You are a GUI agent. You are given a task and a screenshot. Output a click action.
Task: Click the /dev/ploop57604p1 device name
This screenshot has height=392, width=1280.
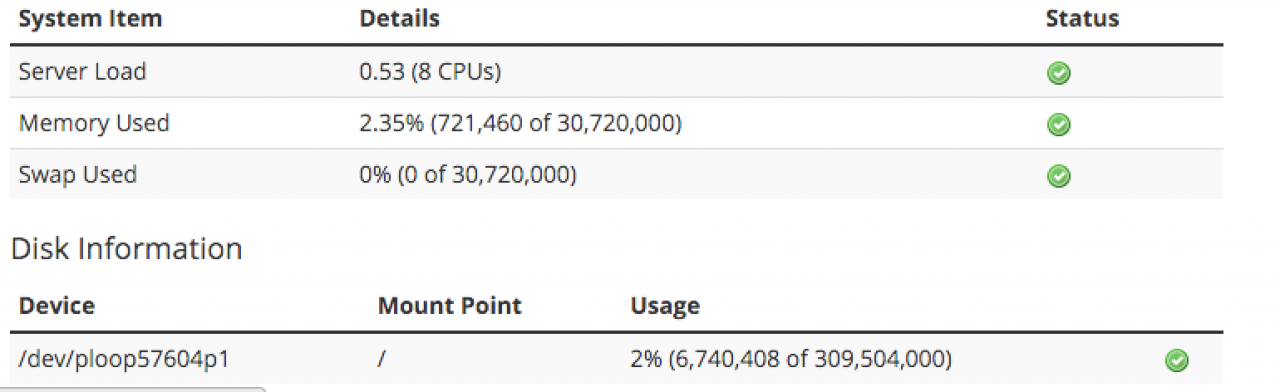[x=124, y=358]
